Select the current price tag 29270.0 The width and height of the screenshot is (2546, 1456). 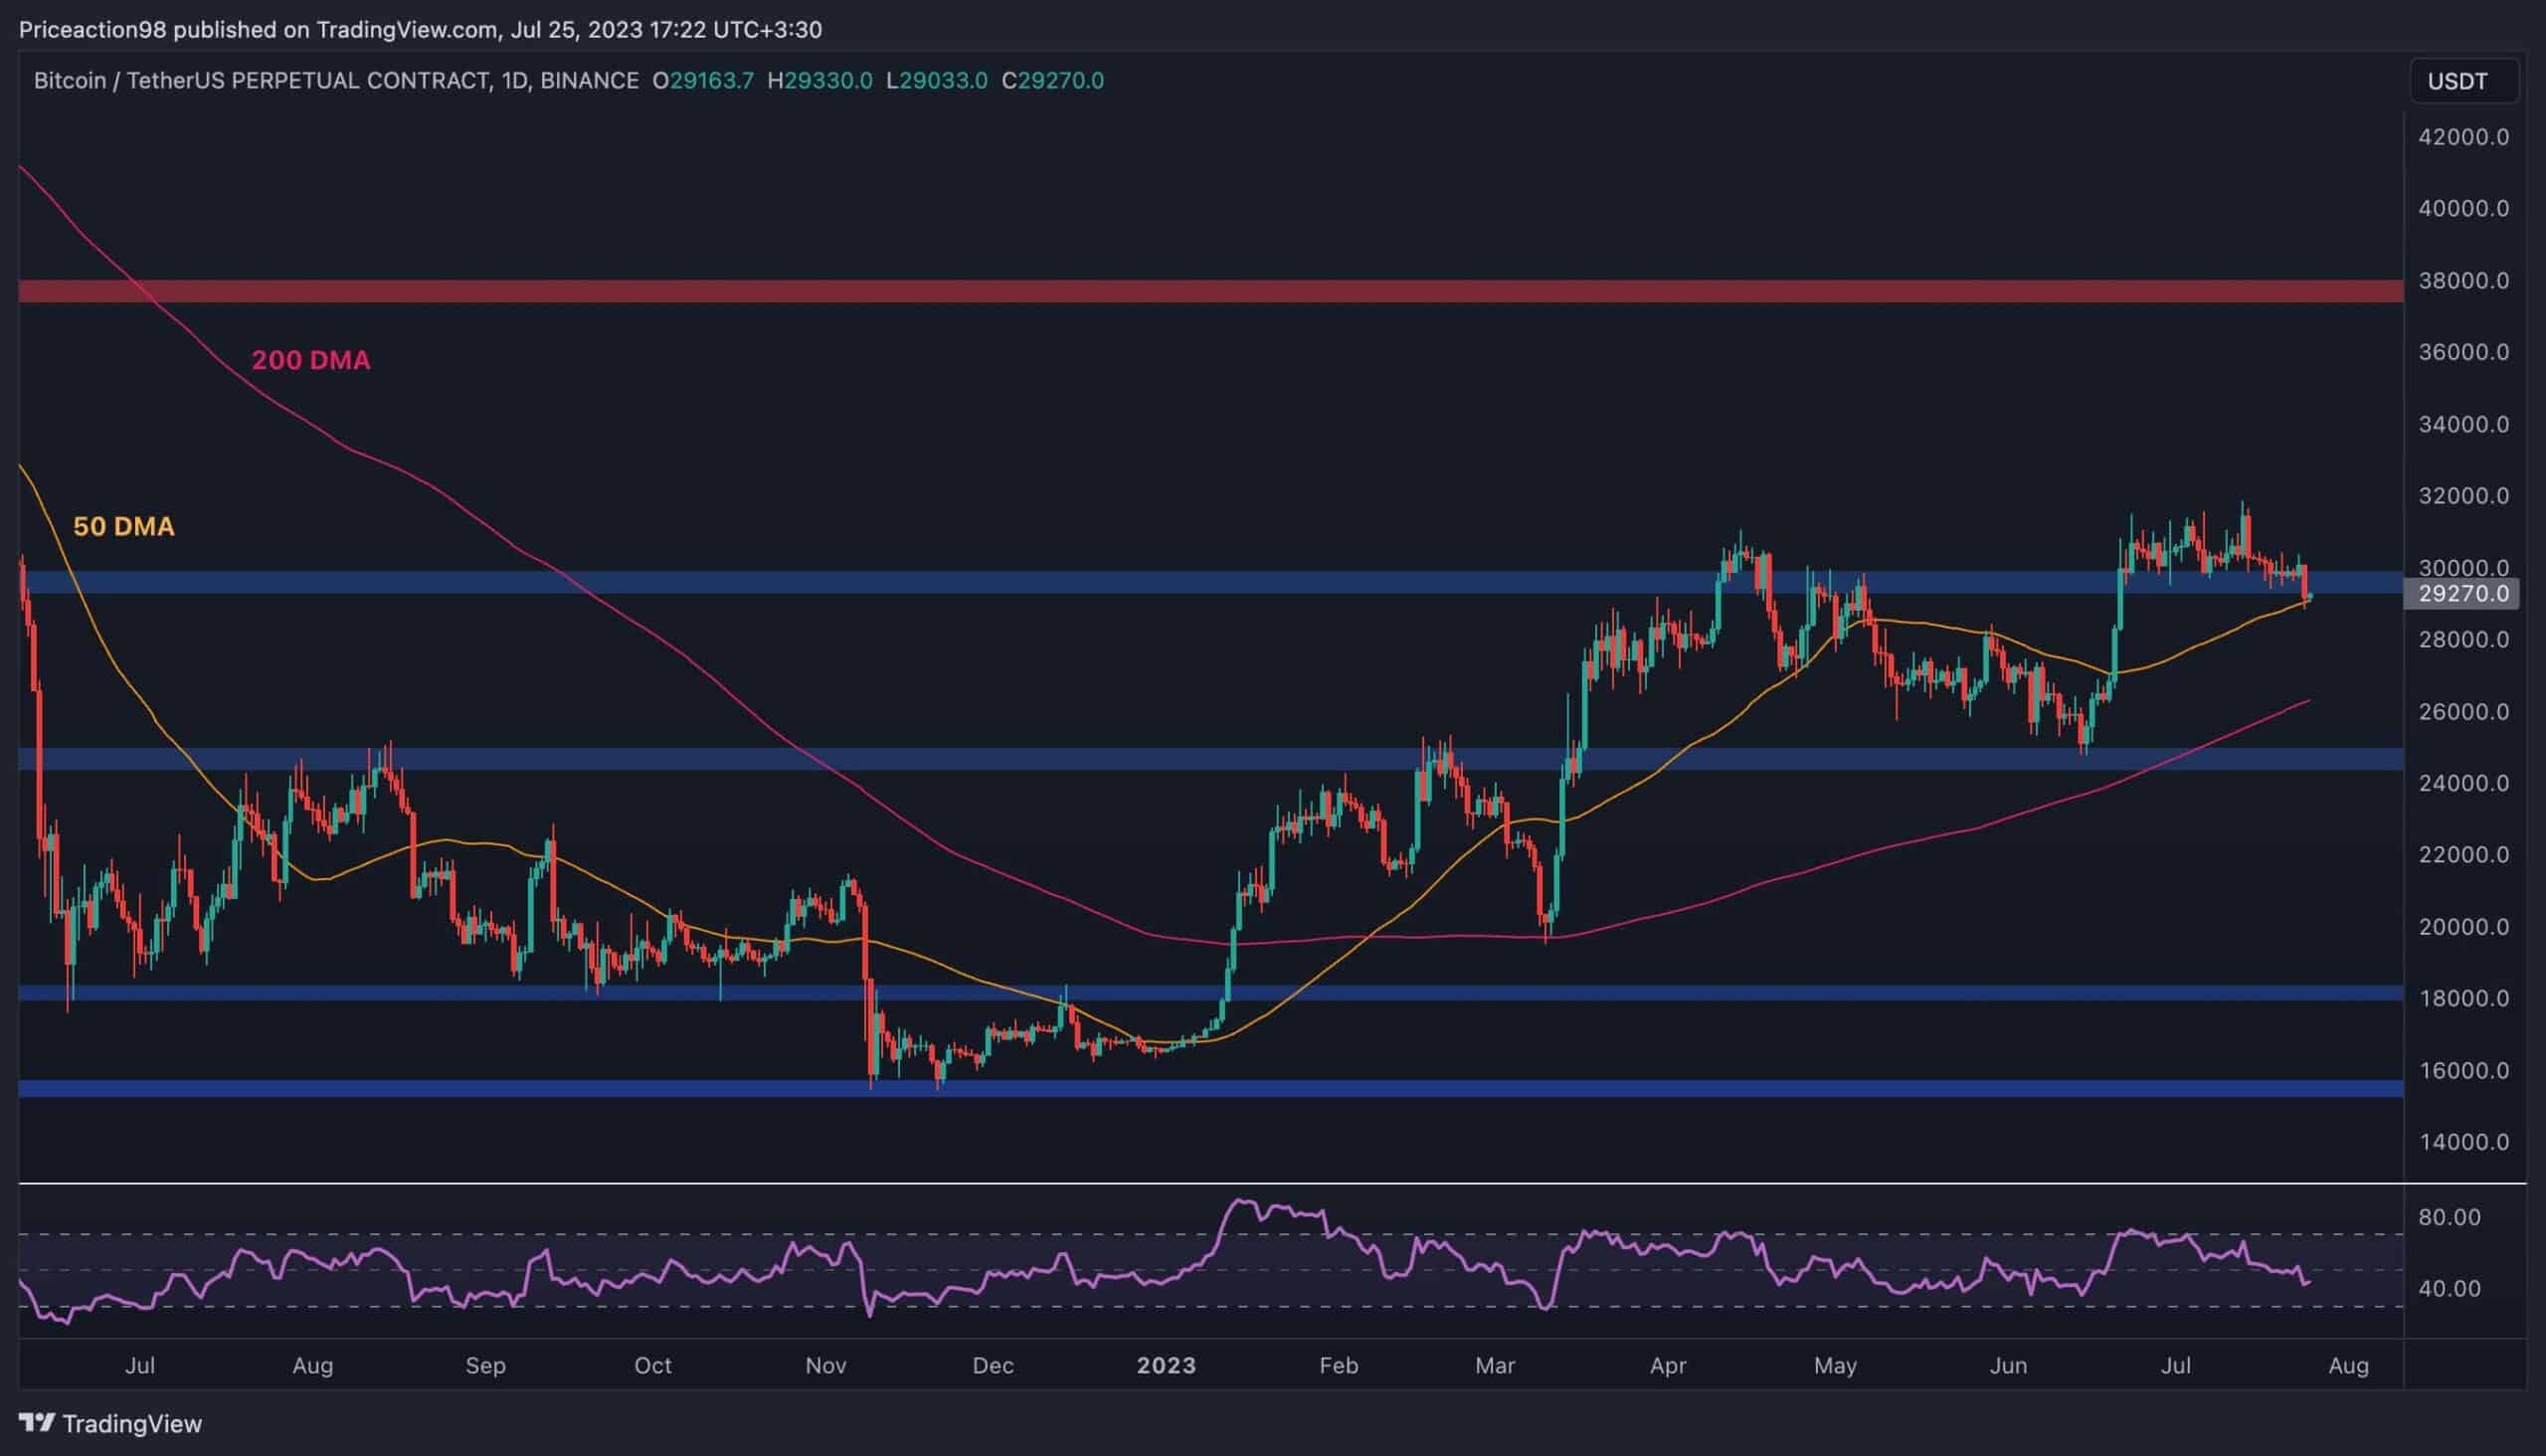[x=2464, y=594]
